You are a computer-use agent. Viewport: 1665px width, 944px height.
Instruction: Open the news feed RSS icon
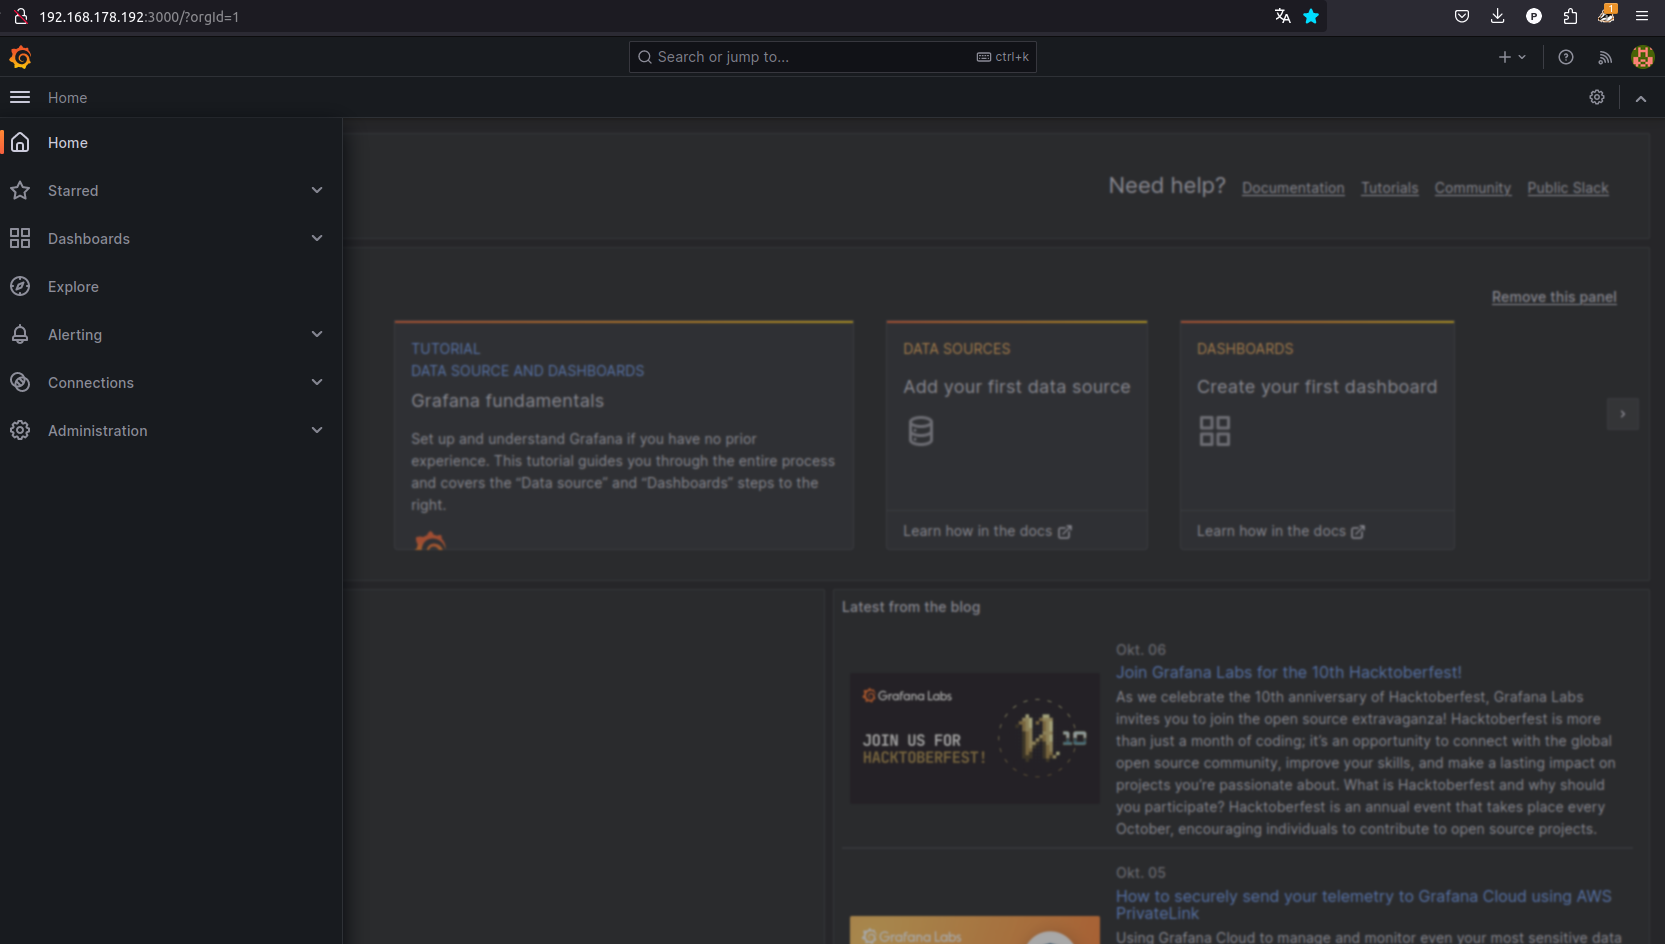click(1605, 58)
